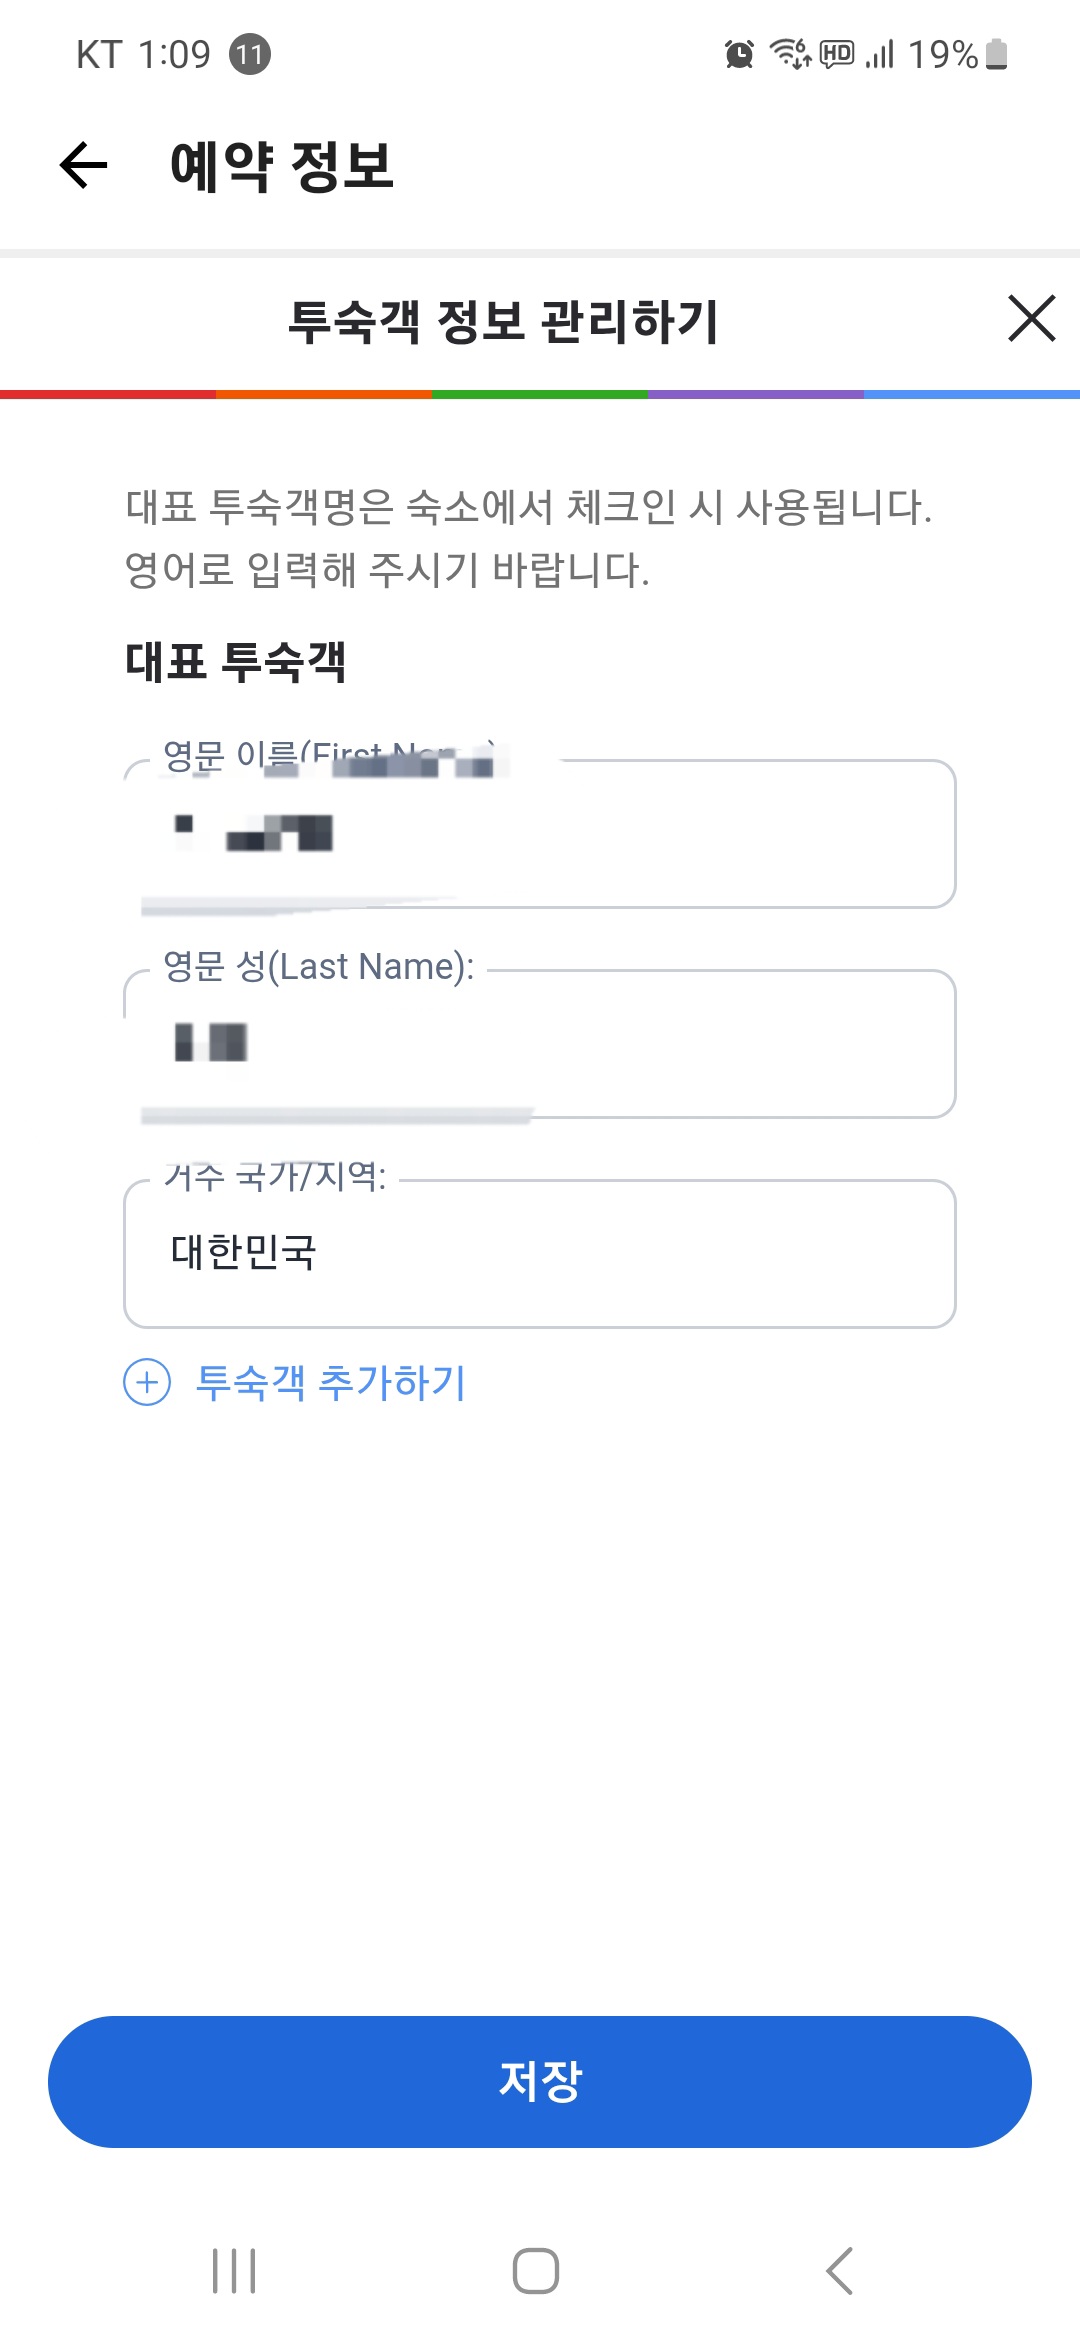The width and height of the screenshot is (1080, 2340).
Task: Tap the circled plus icon
Action: pyautogui.click(x=147, y=1383)
